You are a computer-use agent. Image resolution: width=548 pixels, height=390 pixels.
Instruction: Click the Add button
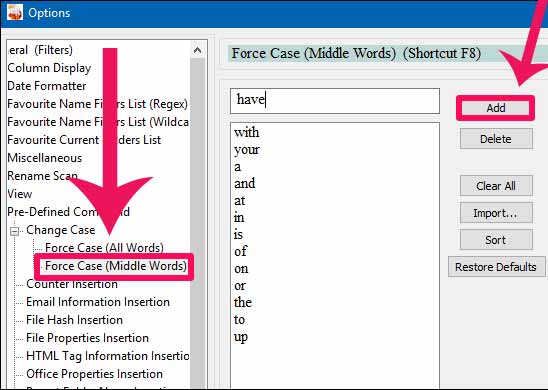[496, 108]
